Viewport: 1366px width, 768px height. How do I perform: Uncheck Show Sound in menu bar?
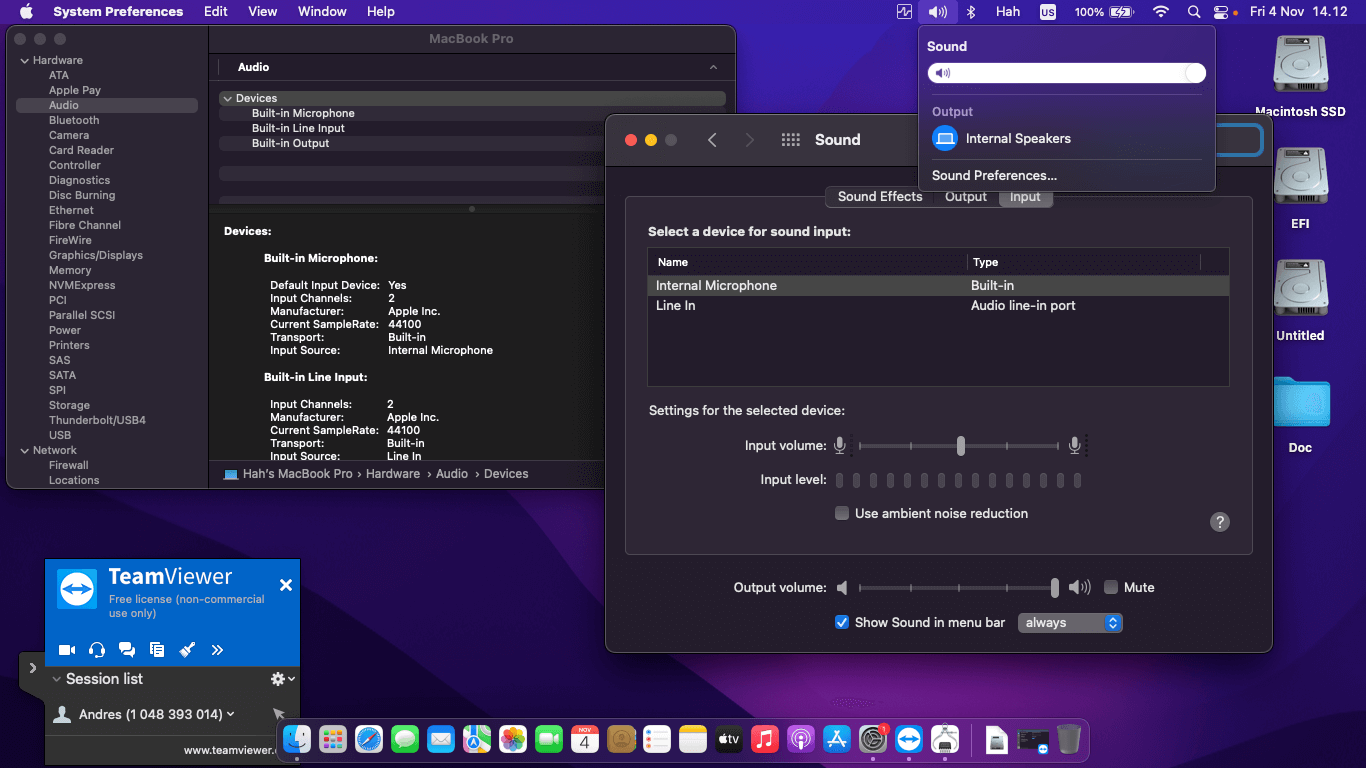(x=842, y=622)
